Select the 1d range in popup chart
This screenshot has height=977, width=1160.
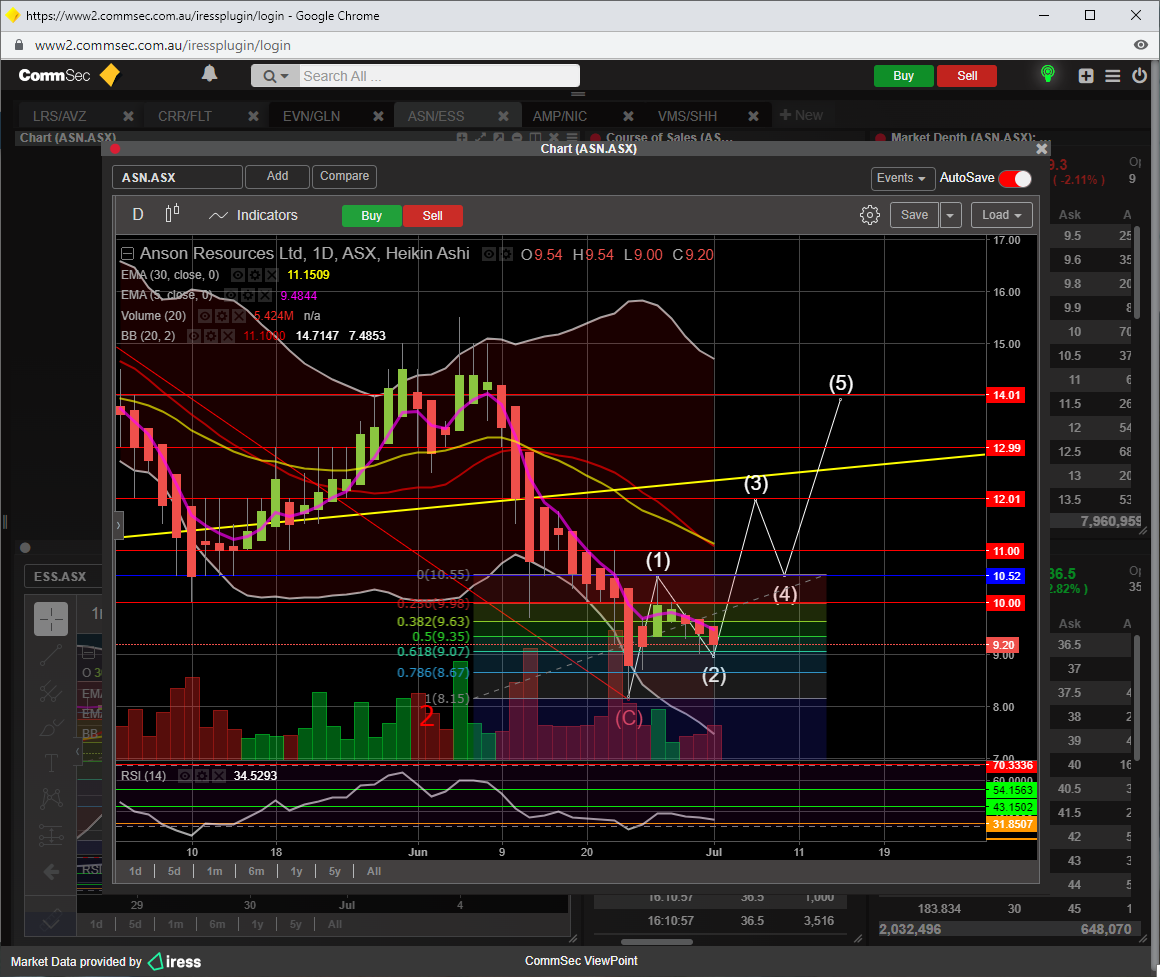[135, 871]
